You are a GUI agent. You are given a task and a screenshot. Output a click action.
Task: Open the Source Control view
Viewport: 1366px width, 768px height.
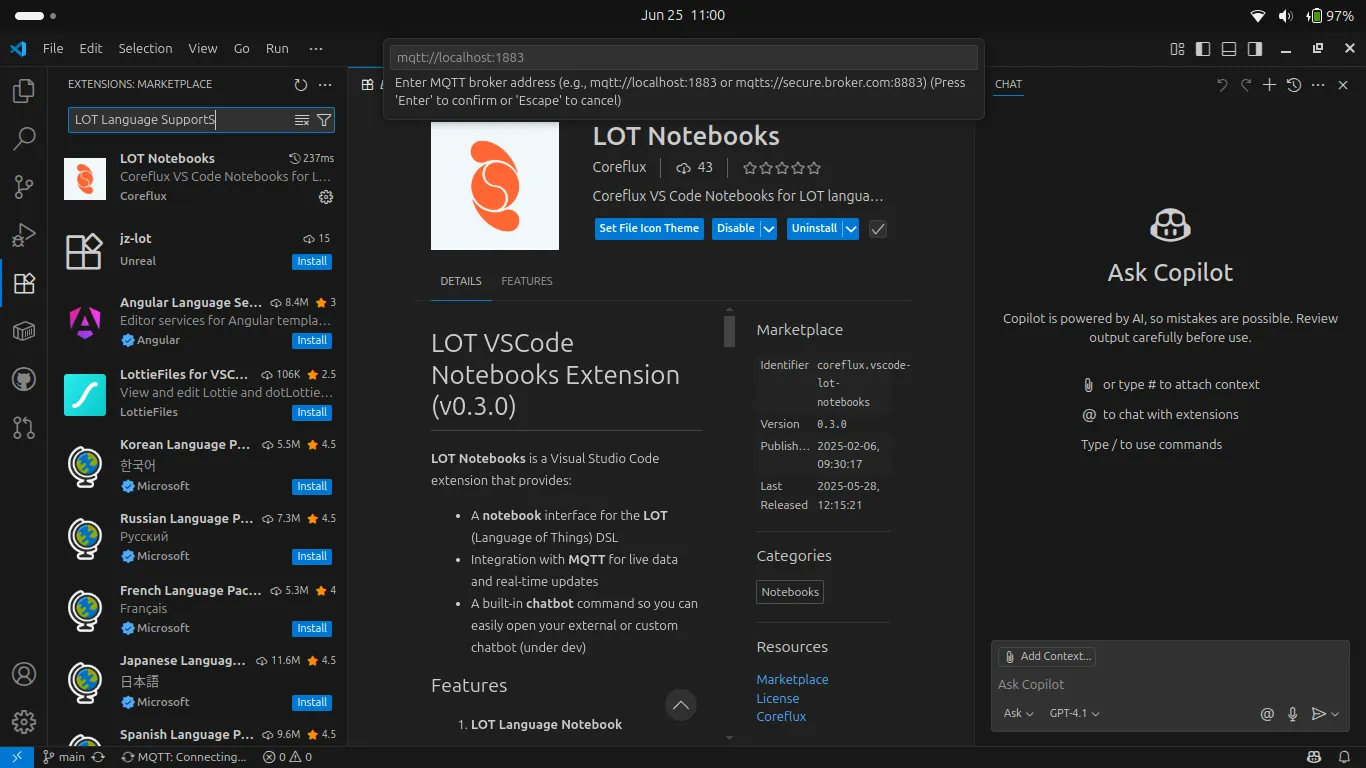pos(23,187)
